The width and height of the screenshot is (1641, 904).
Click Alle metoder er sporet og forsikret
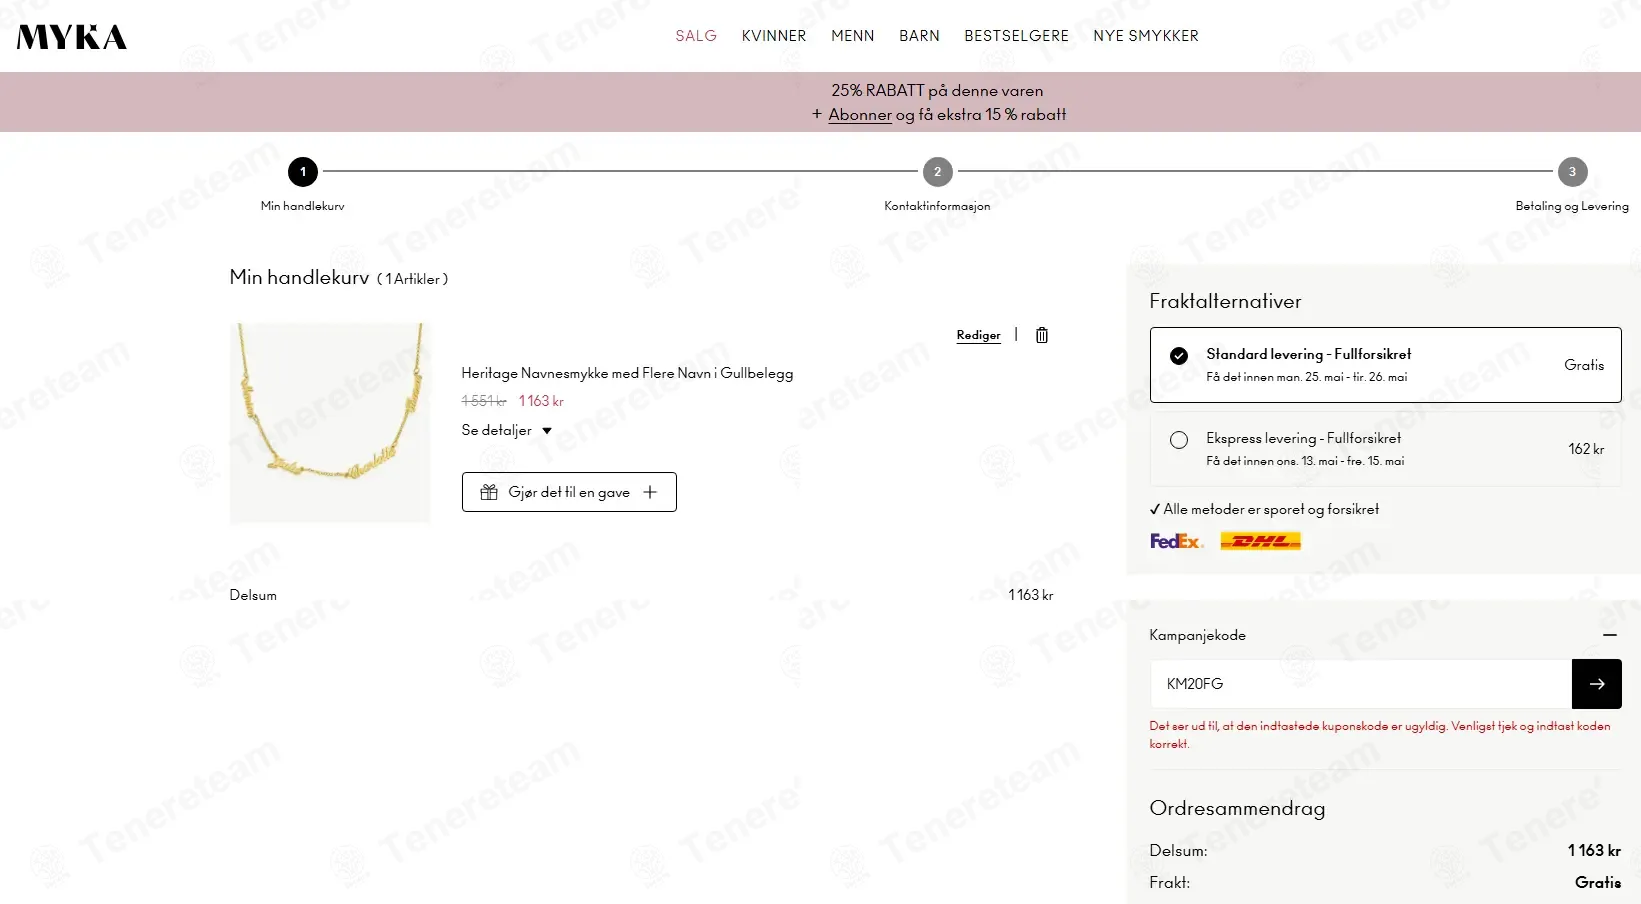coord(1264,509)
